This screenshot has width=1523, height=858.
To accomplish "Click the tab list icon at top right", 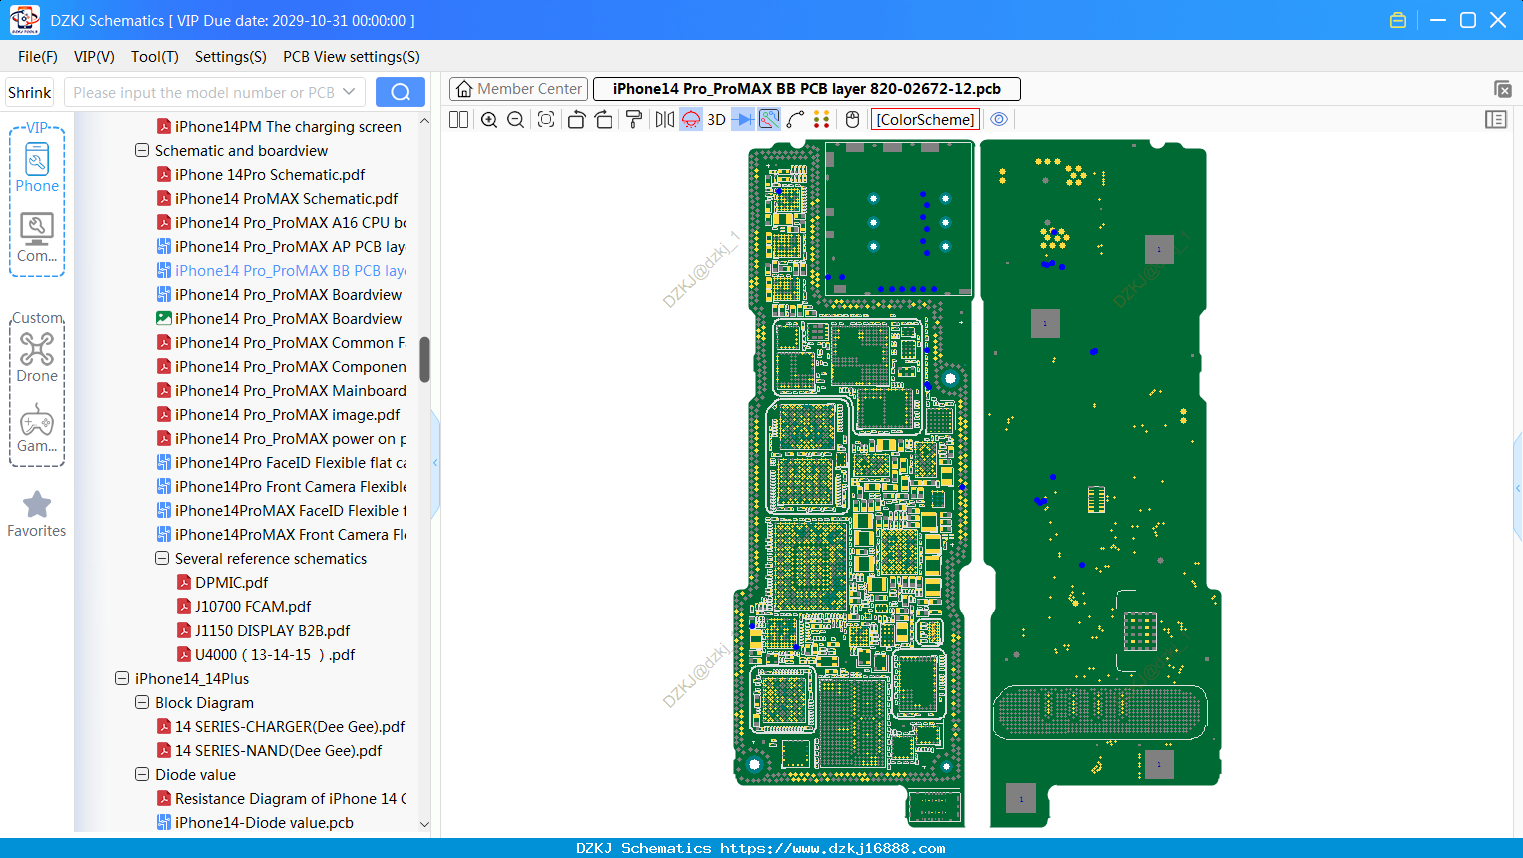I will [x=1502, y=89].
